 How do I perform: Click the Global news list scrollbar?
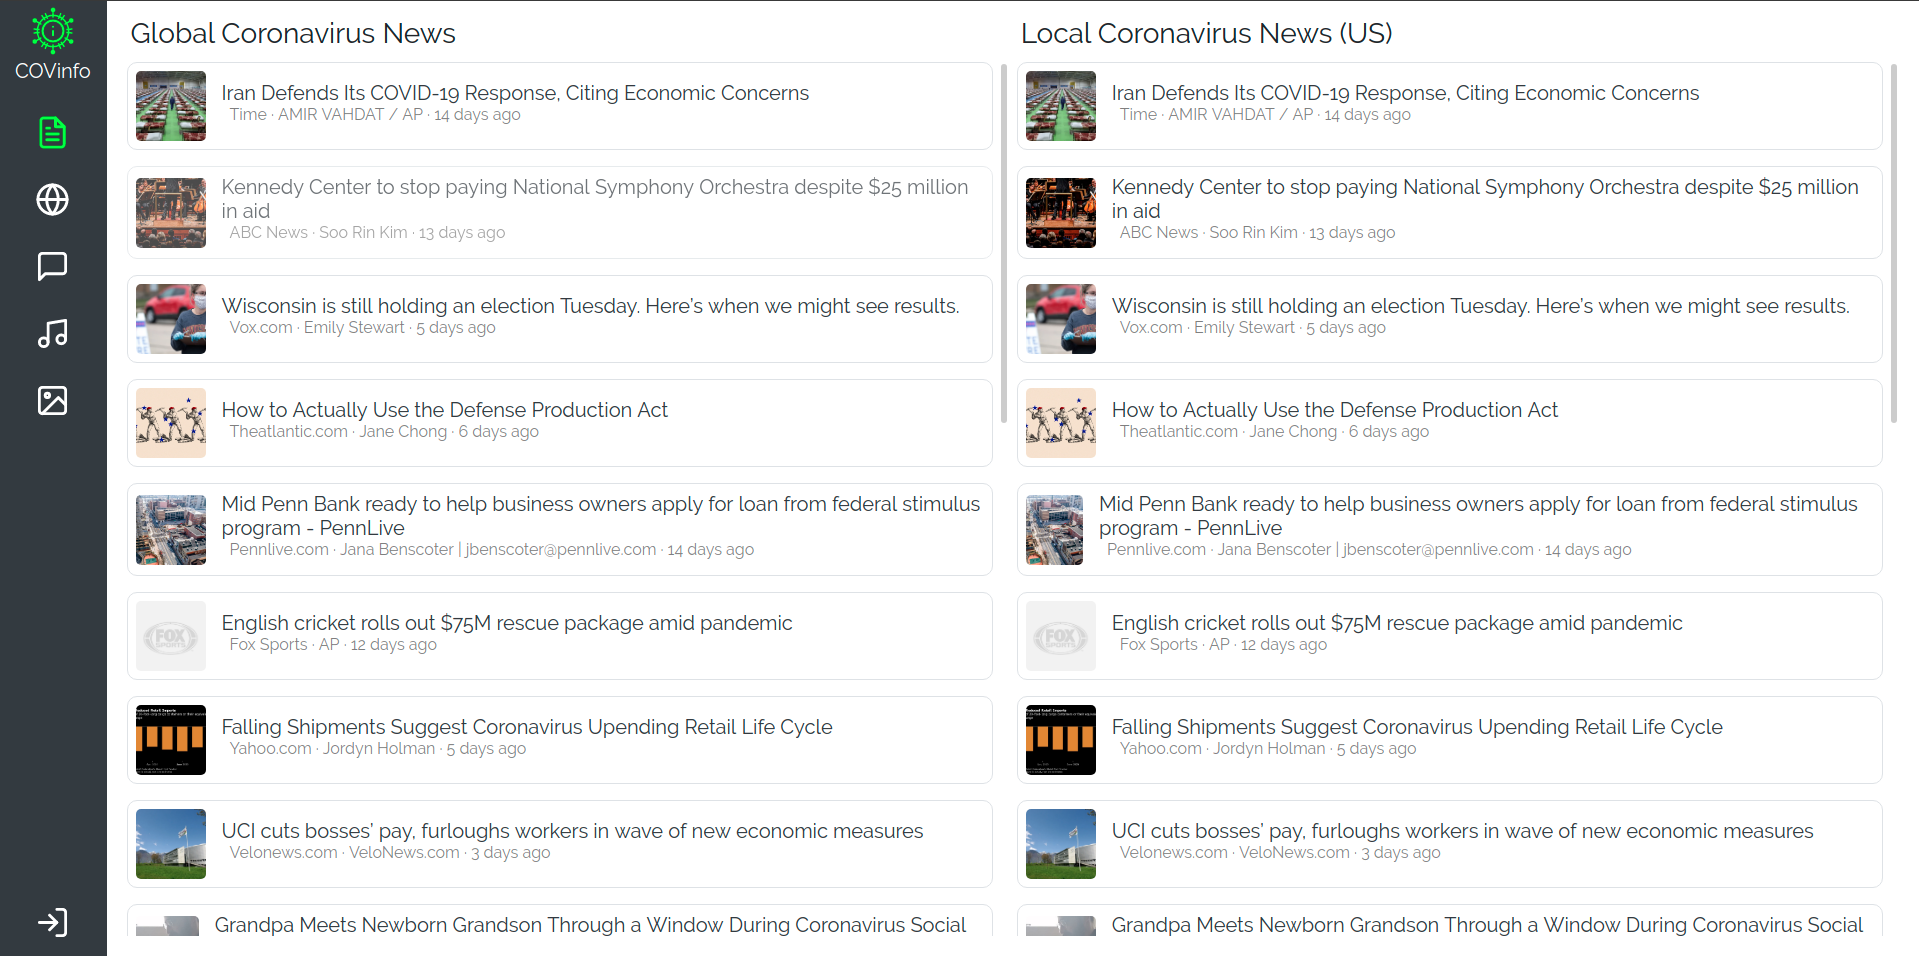tap(1004, 243)
